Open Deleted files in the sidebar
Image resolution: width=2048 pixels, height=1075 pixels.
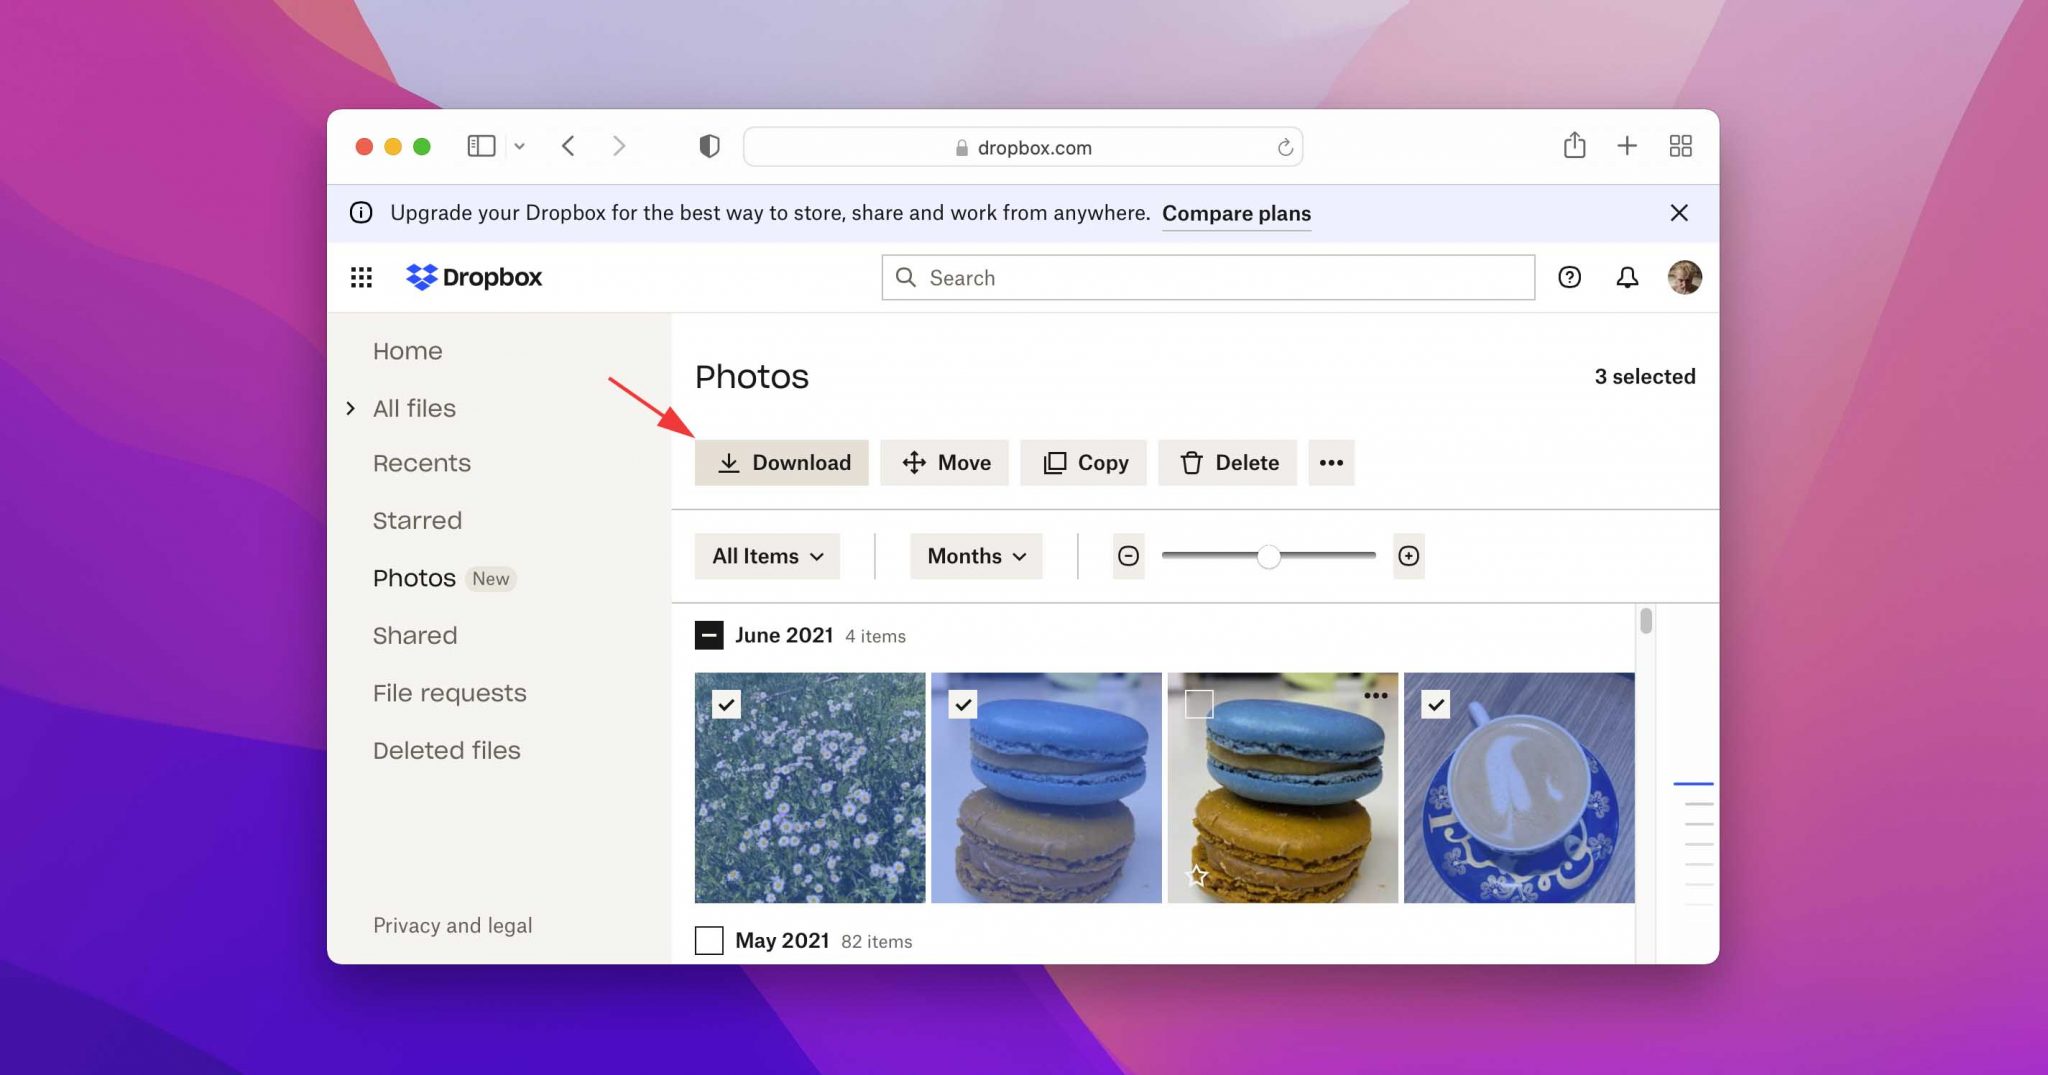(x=446, y=750)
